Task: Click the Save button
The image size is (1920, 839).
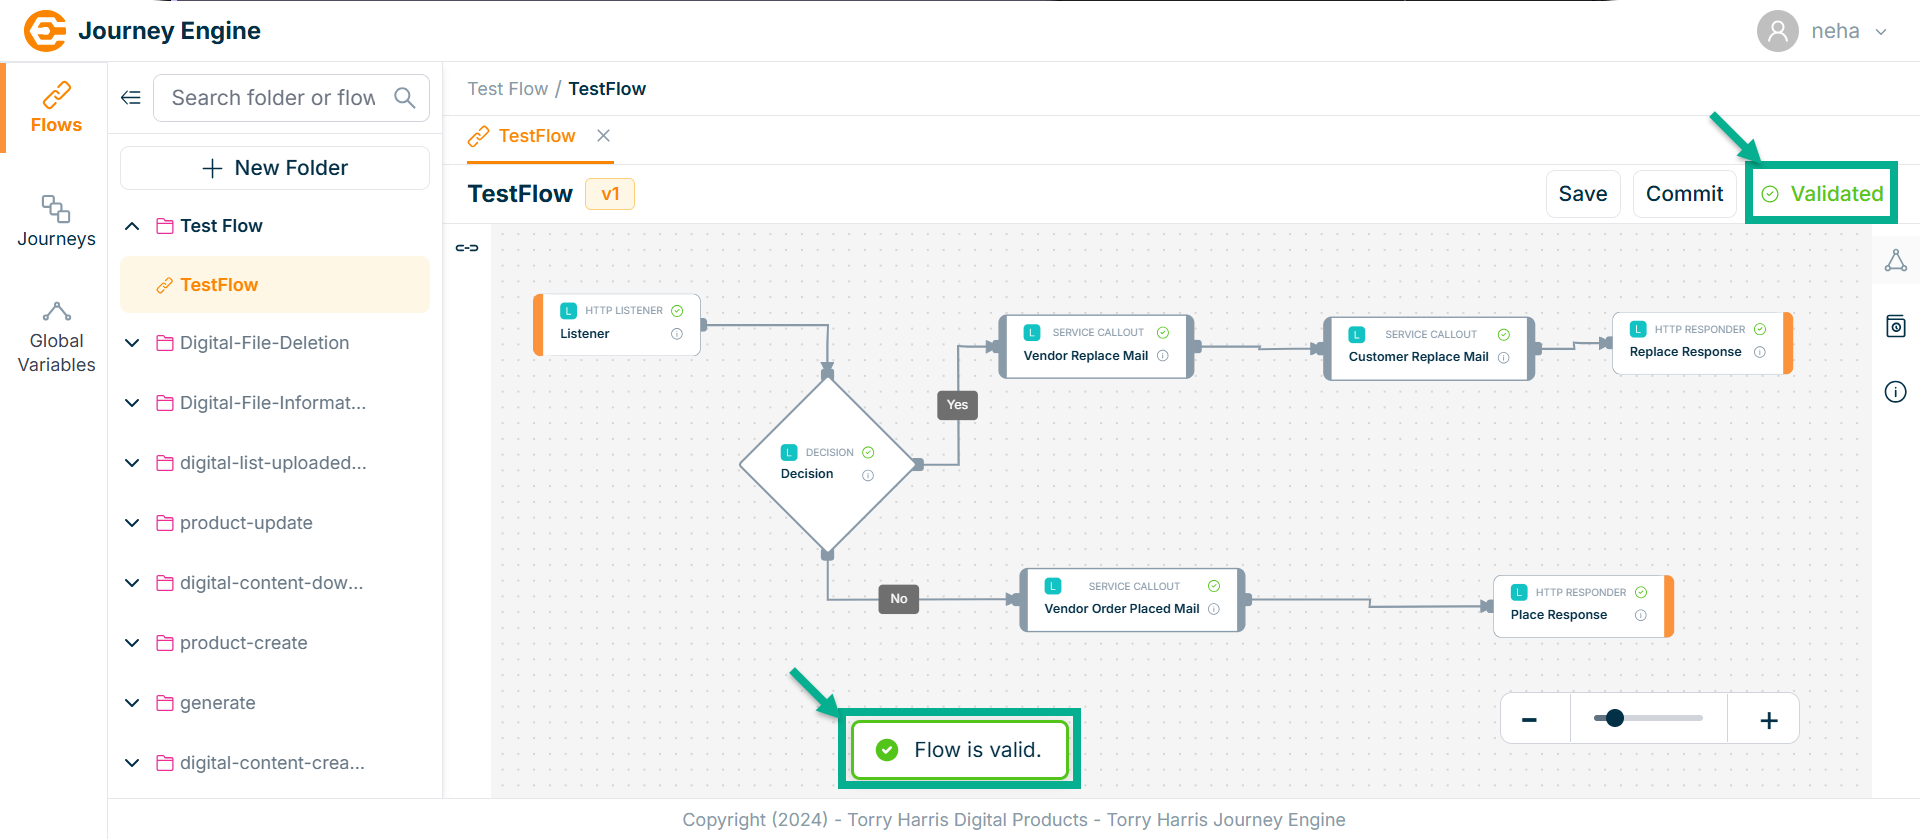Action: (1582, 194)
